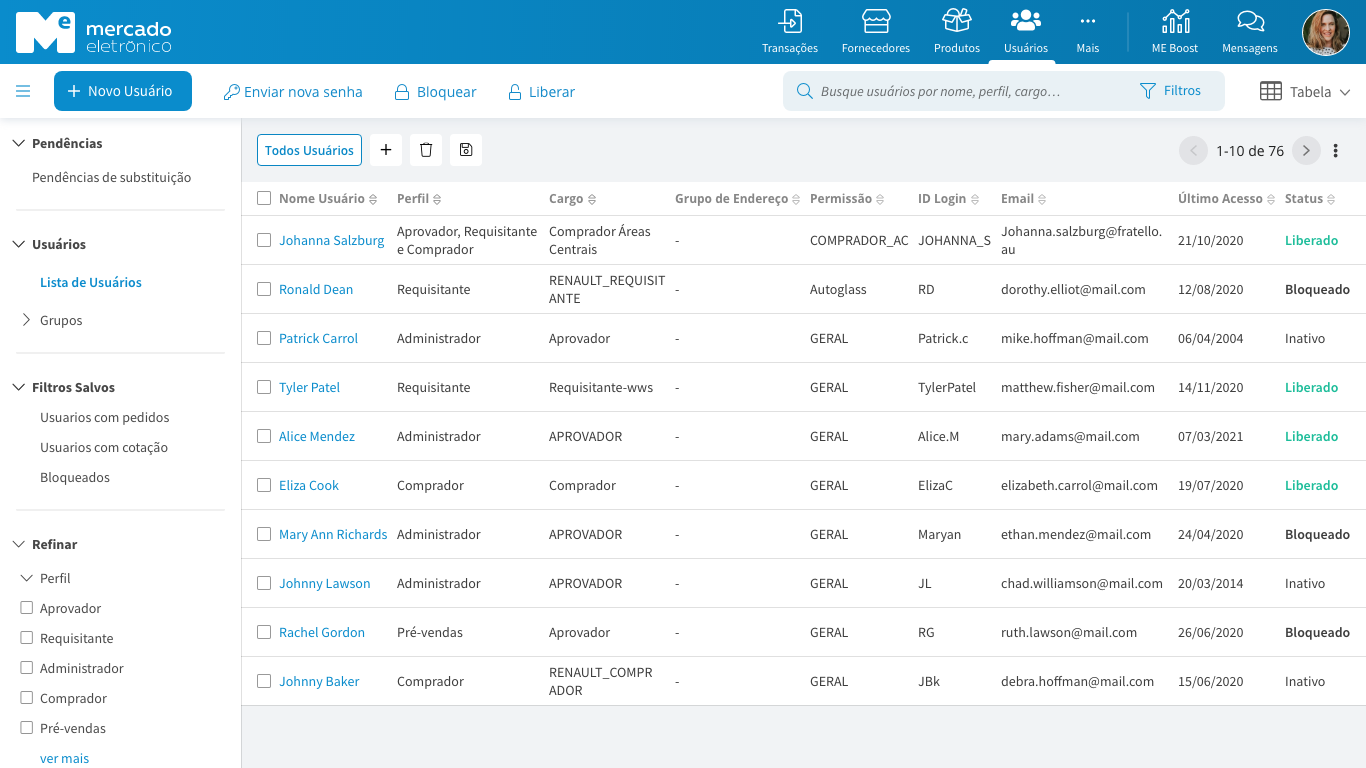Enable the Requisitante refine checkbox
Image resolution: width=1366 pixels, height=768 pixels.
[x=27, y=638]
